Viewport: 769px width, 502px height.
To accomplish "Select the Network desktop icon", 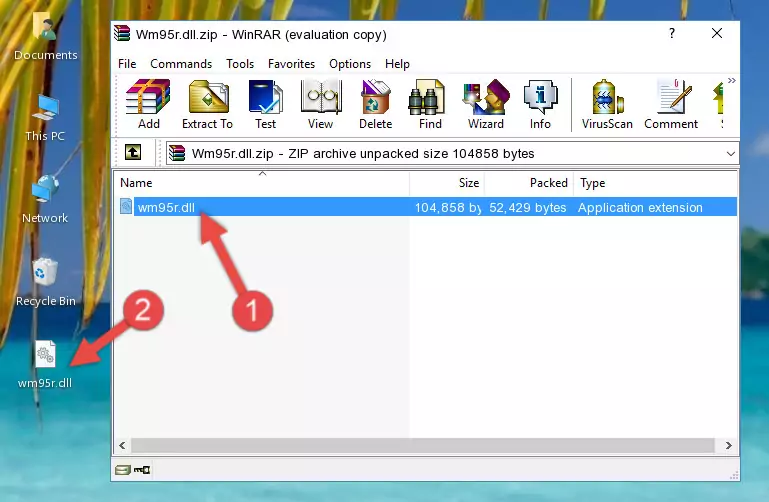I will click(x=45, y=200).
